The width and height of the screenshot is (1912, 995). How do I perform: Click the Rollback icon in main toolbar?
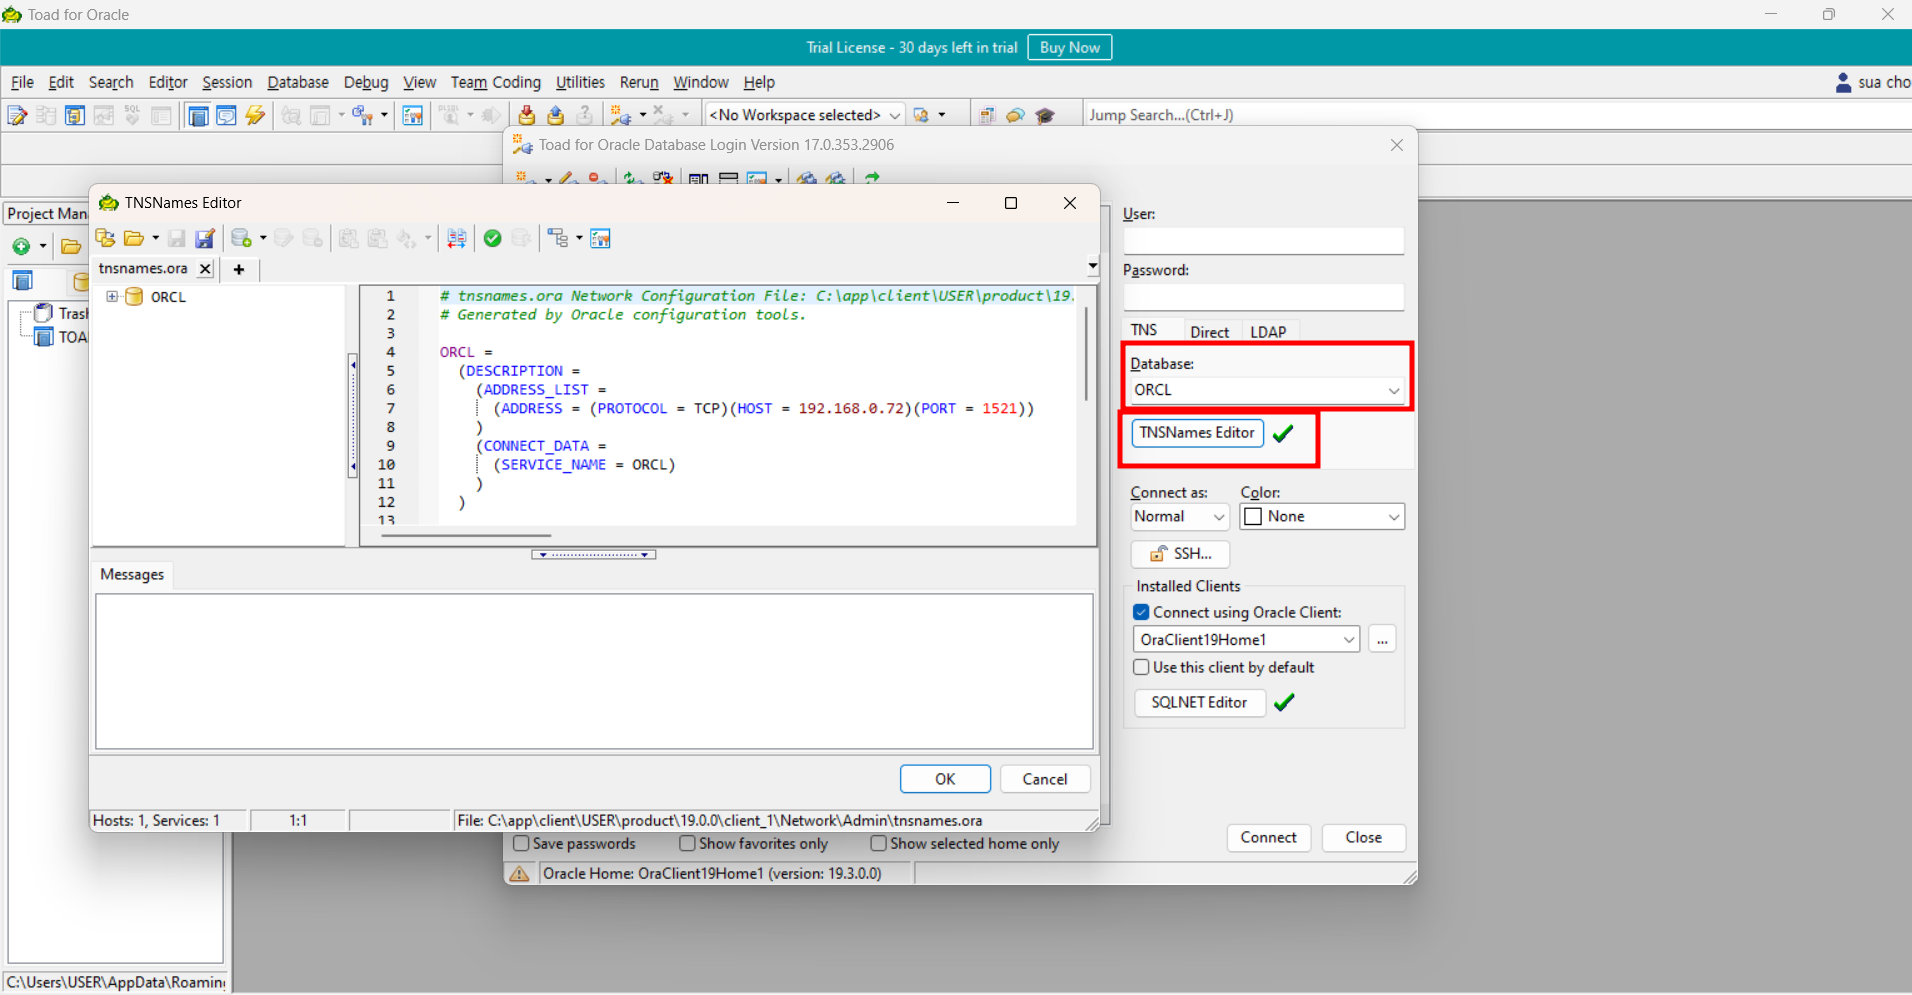pos(556,116)
